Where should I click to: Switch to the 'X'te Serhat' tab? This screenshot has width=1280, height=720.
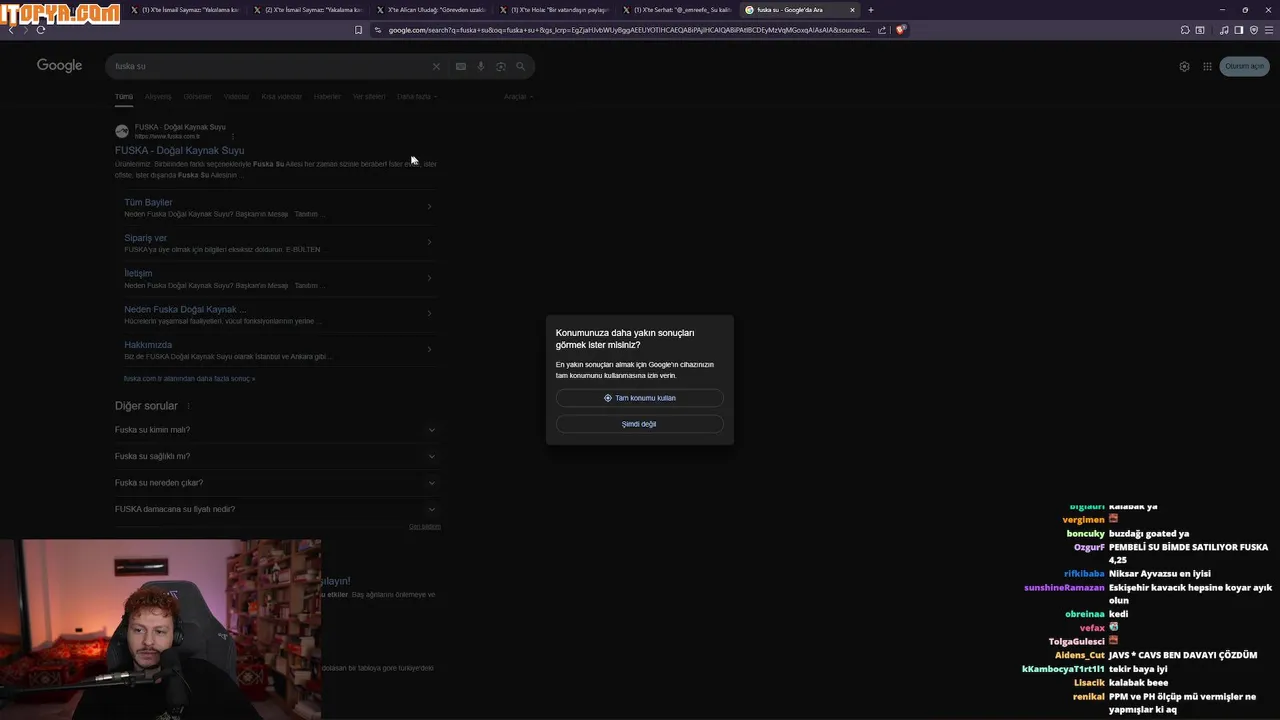(677, 10)
